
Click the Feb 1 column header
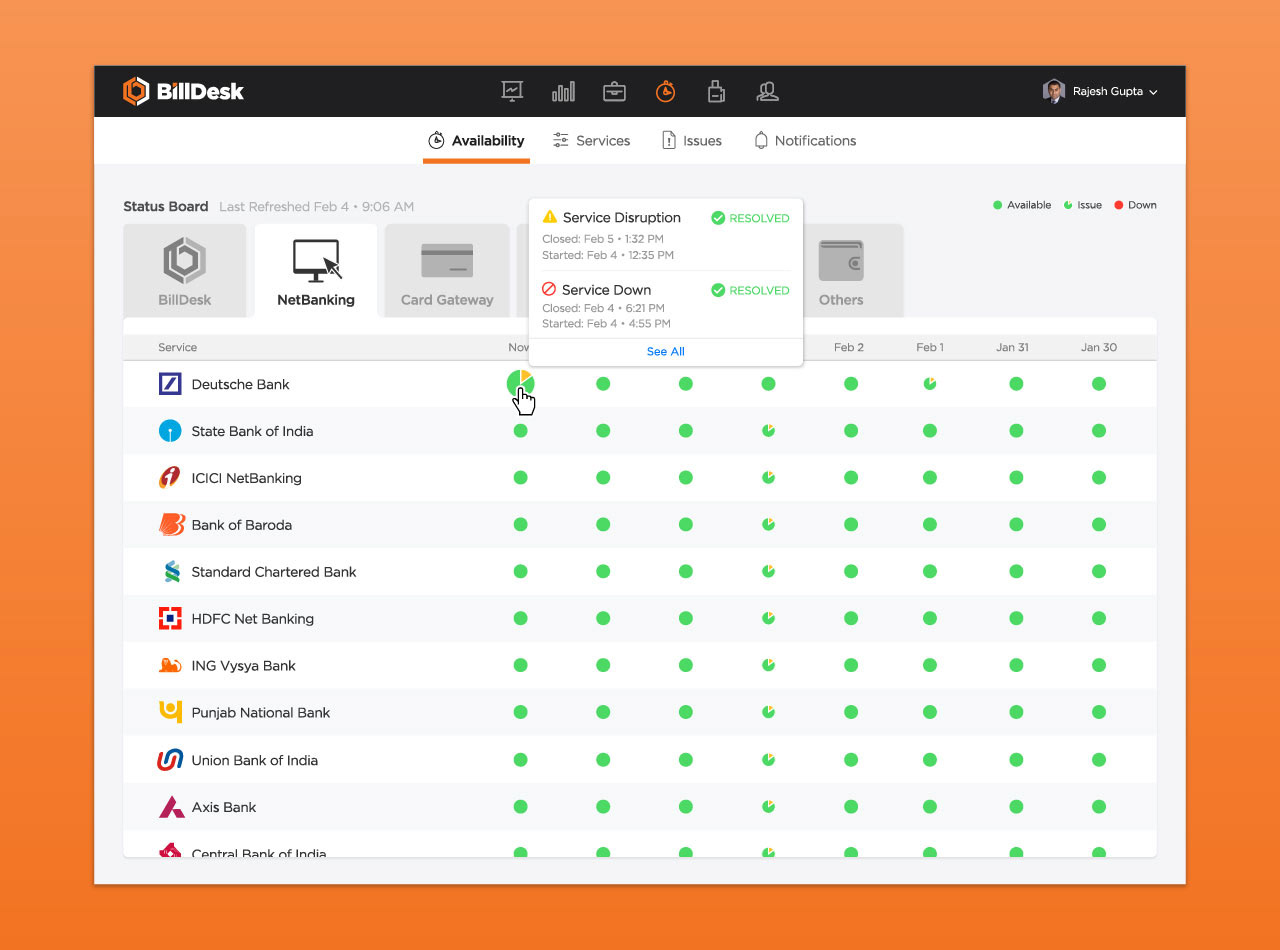tap(930, 347)
